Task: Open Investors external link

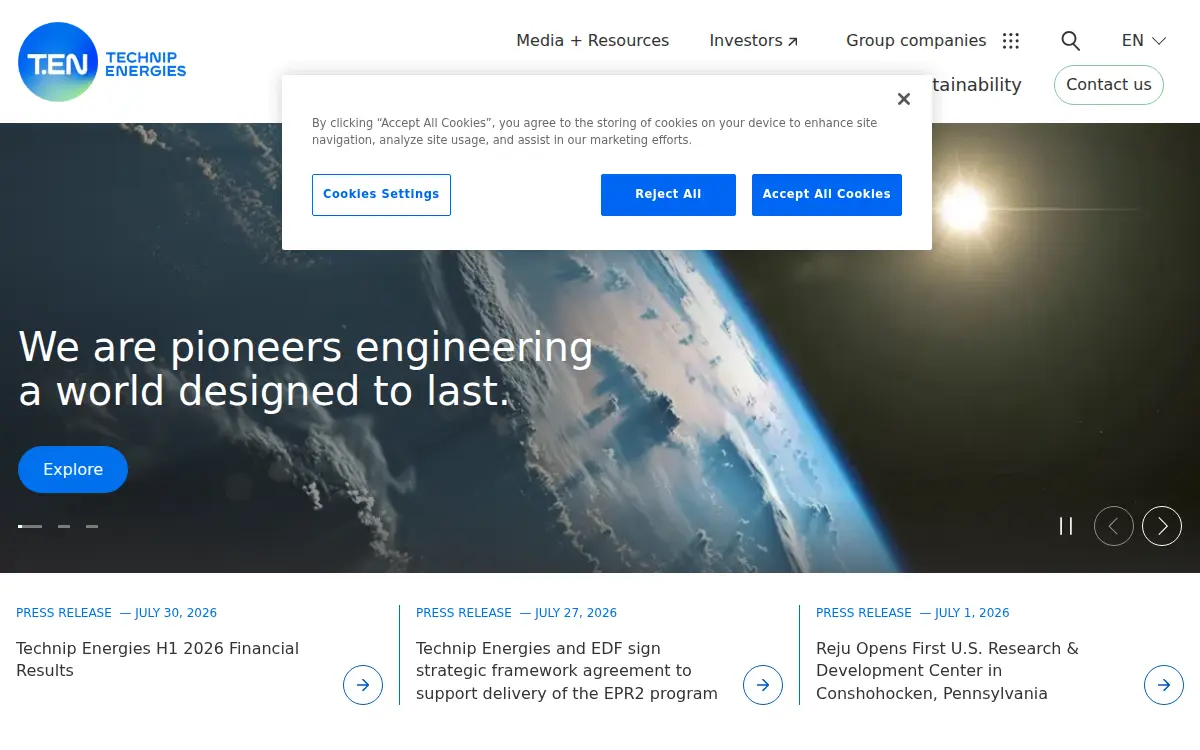Action: [x=754, y=41]
